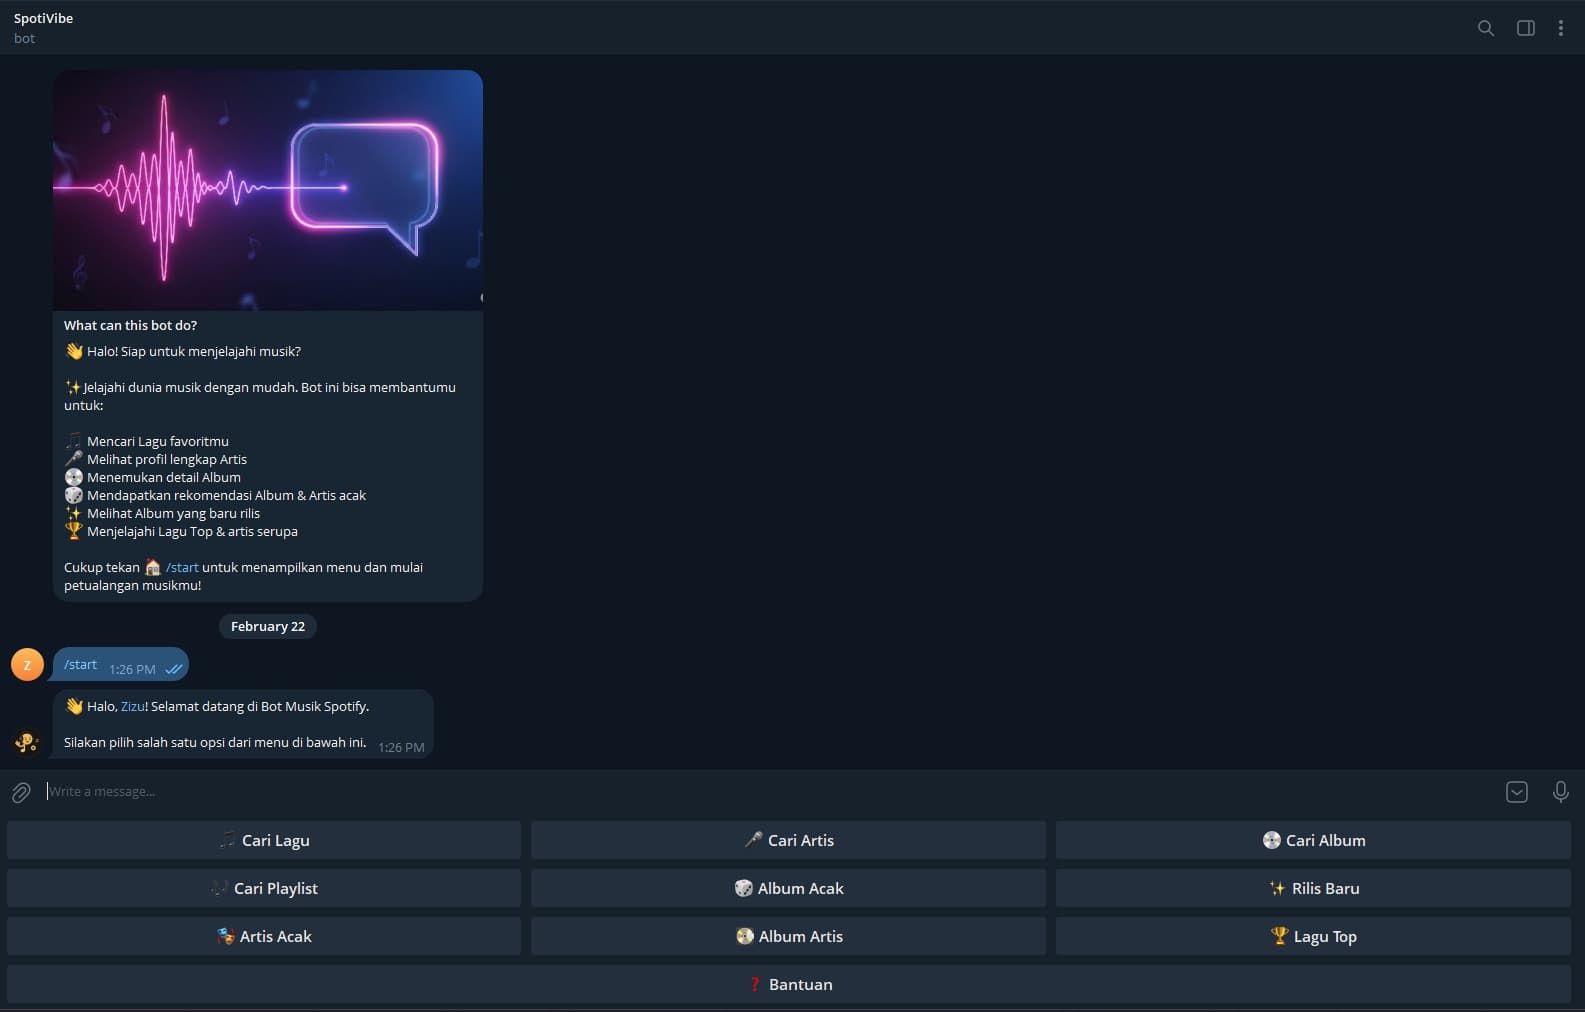This screenshot has height=1012, width=1585.
Task: Click the microphone voice message icon
Action: tap(1560, 792)
